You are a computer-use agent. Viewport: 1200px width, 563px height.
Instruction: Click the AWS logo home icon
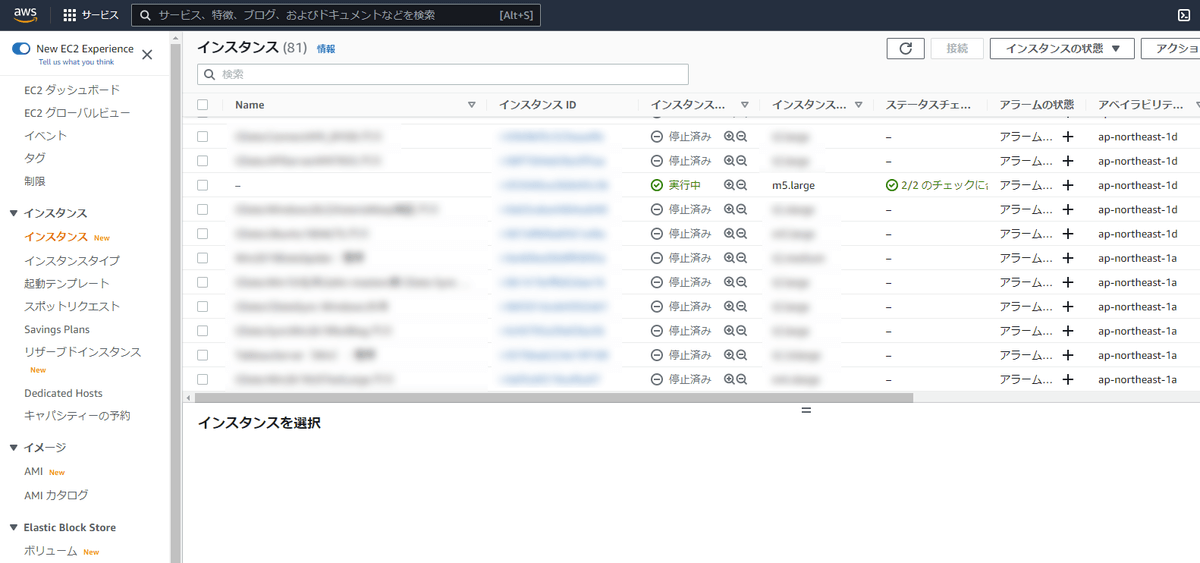[25, 14]
